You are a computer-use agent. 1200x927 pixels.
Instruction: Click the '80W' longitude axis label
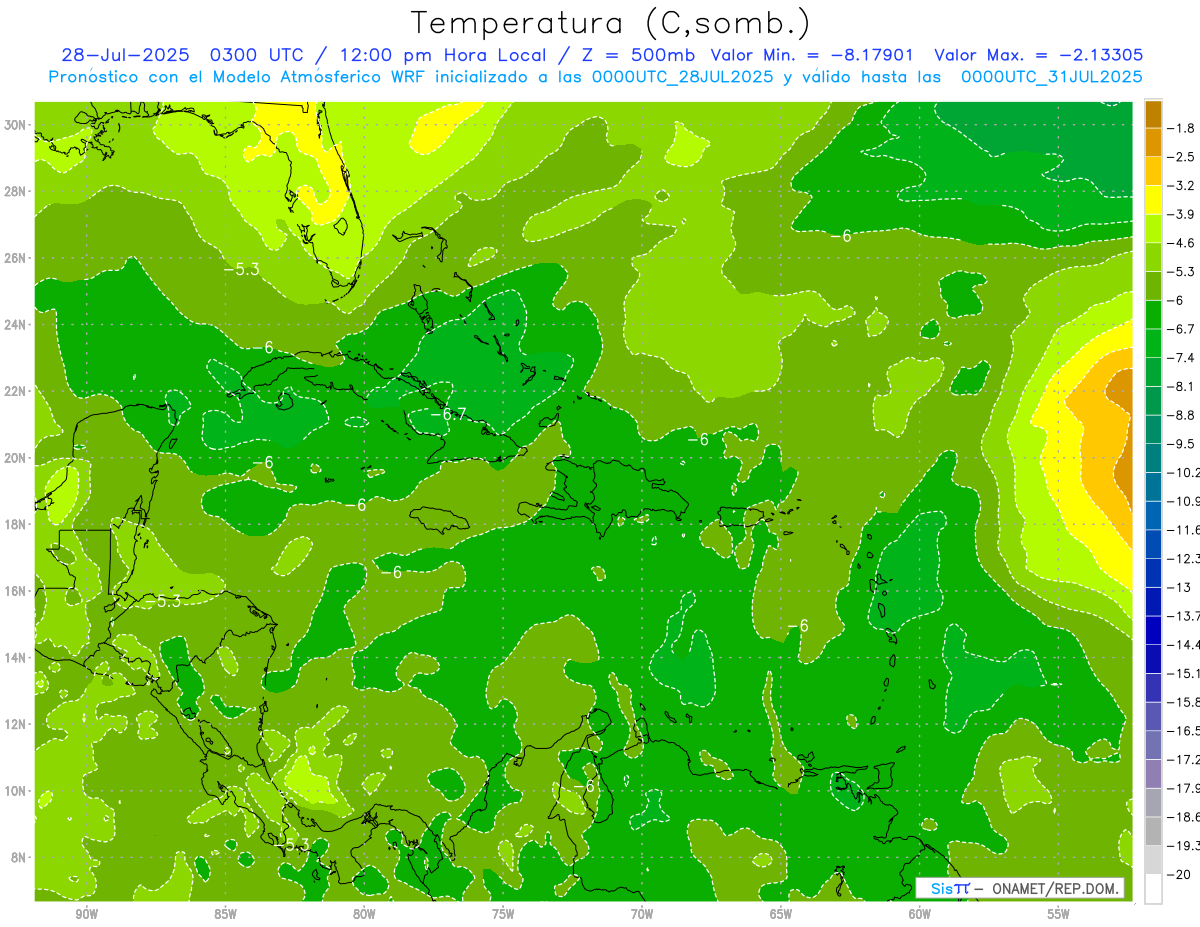(x=364, y=915)
